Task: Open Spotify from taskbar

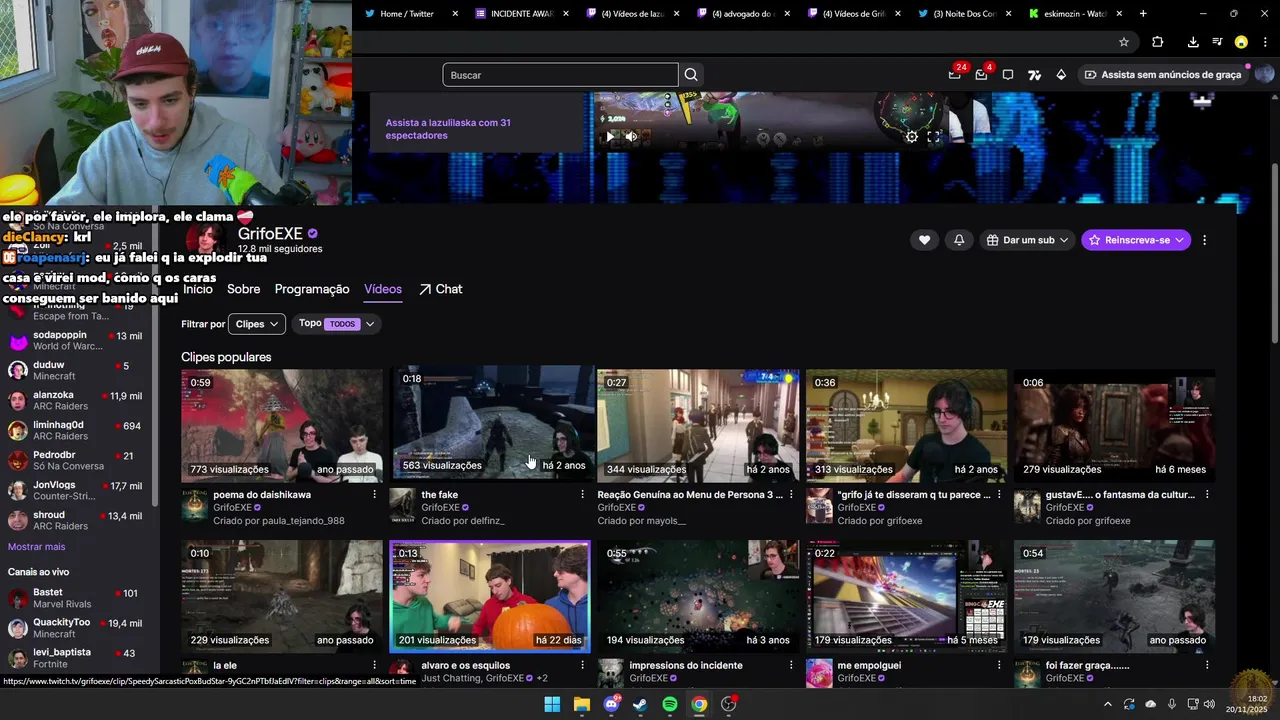Action: [670, 704]
